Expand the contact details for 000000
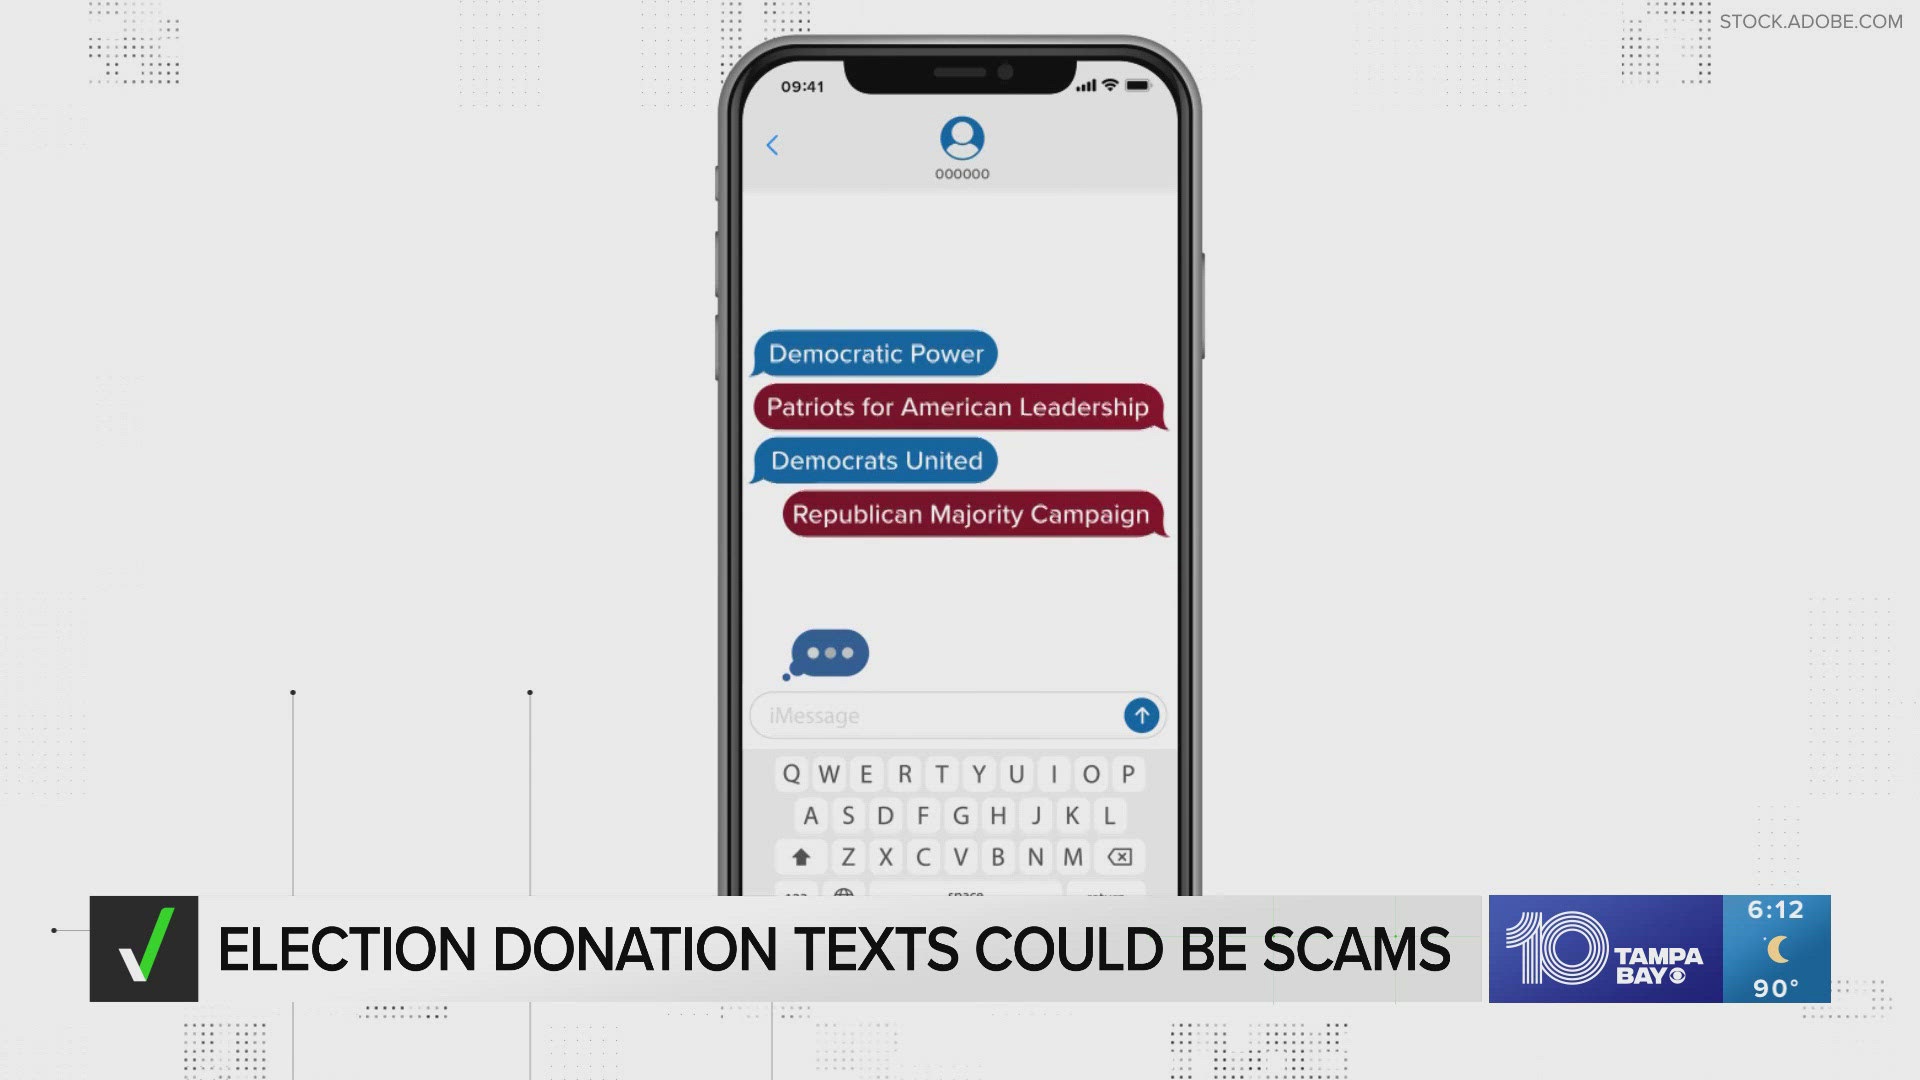This screenshot has width=1920, height=1080. 960,148
